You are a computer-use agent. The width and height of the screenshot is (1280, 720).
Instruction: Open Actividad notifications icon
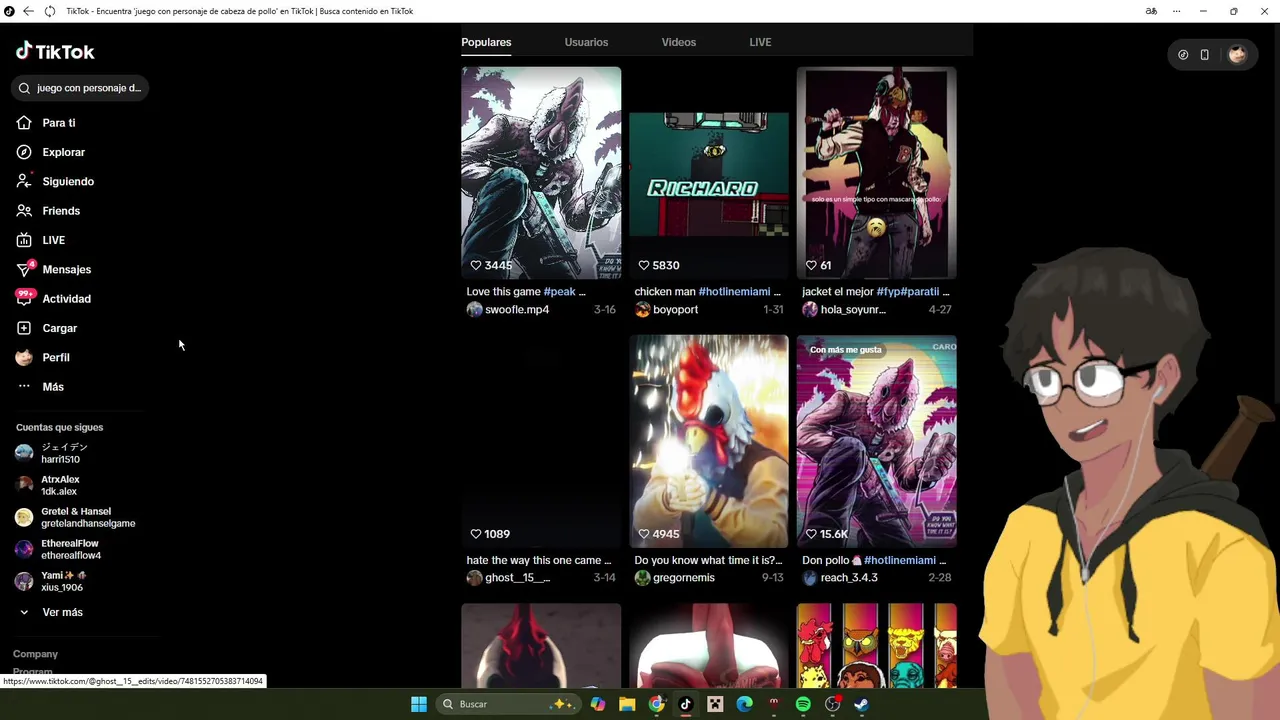tap(24, 298)
